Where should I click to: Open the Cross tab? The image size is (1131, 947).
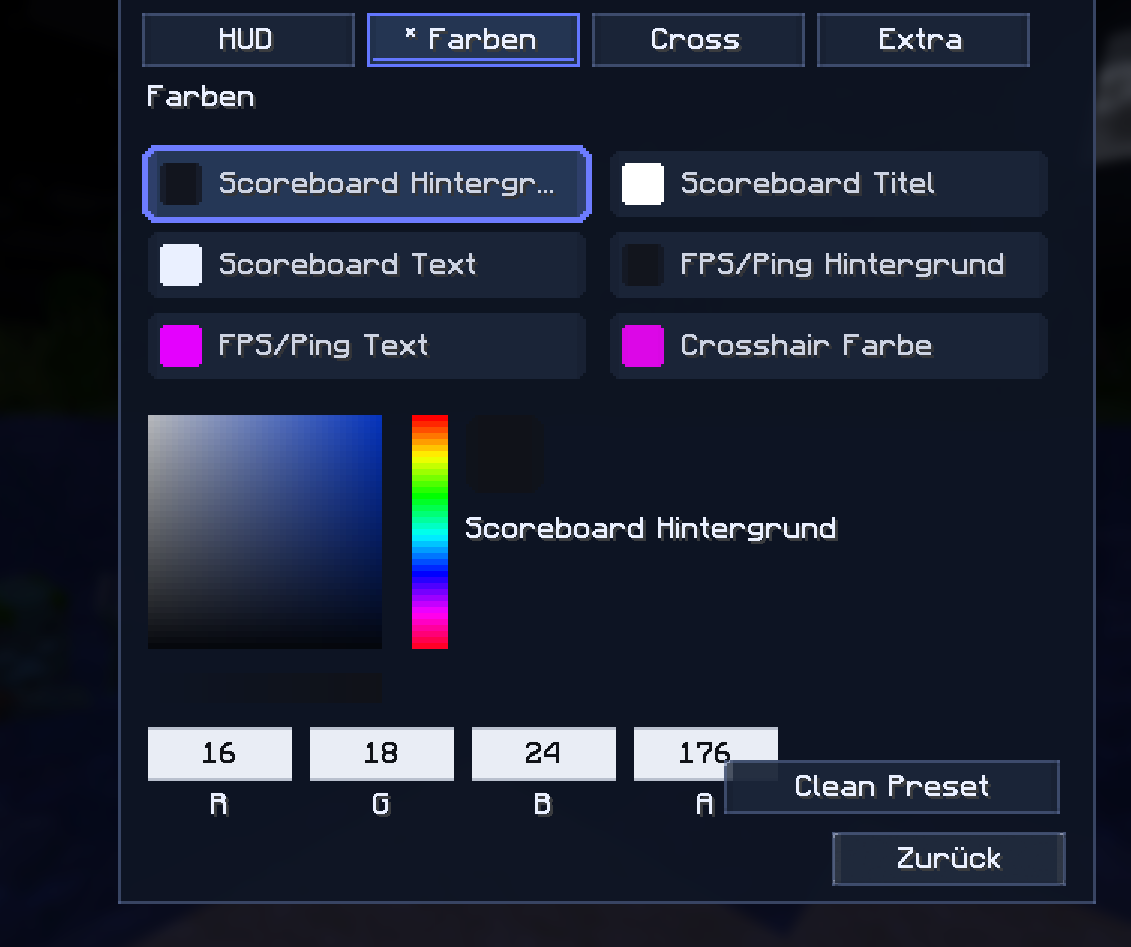(697, 40)
